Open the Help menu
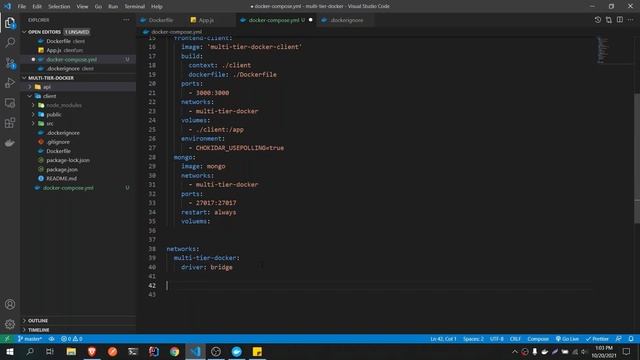The height and width of the screenshot is (360, 640). point(157,6)
